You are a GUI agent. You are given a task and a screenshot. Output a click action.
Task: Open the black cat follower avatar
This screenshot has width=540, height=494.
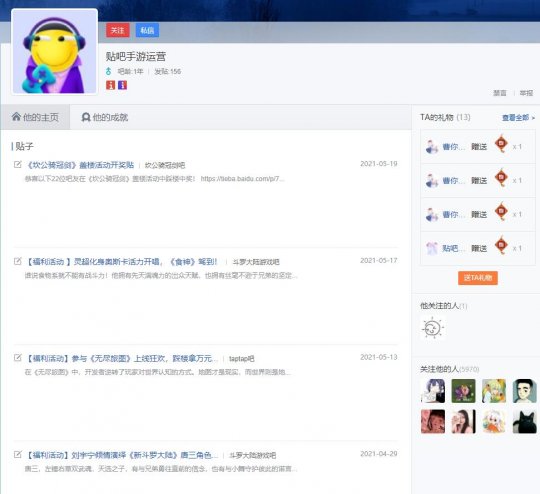[525, 421]
